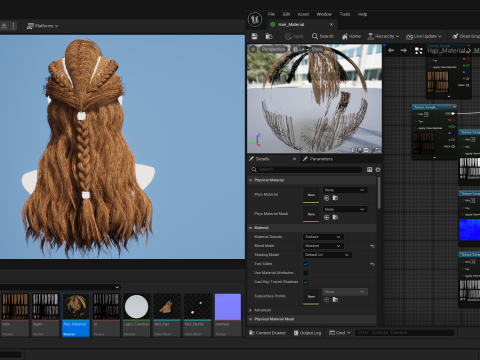
Task: Open the Asset menu
Action: [x=303, y=14]
